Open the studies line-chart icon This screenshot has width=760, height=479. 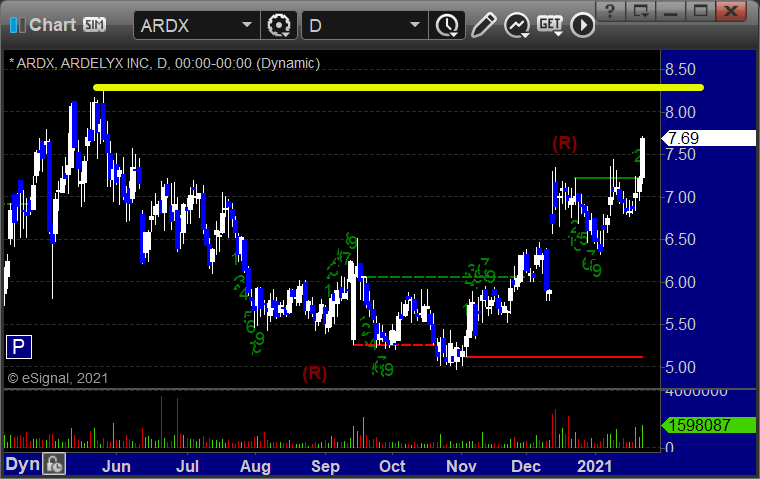click(x=517, y=25)
